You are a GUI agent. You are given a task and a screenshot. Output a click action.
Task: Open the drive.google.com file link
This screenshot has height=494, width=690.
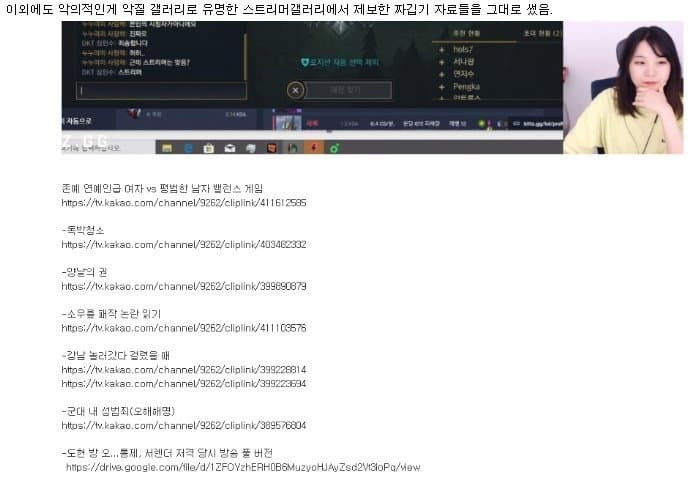point(243,467)
